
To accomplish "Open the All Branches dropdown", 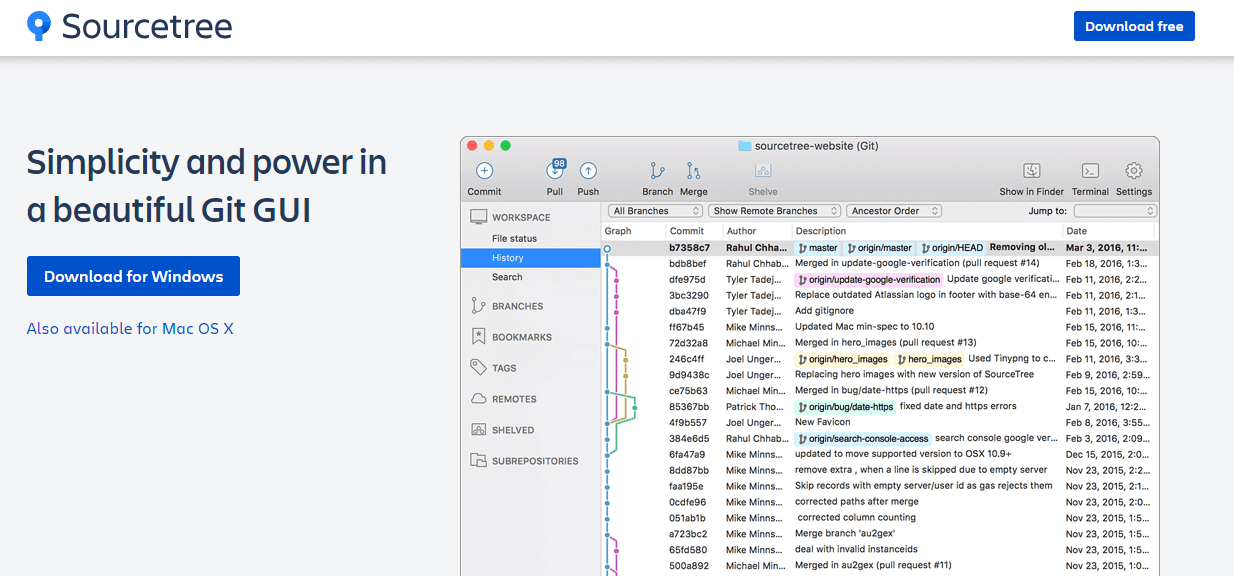I will tap(654, 210).
